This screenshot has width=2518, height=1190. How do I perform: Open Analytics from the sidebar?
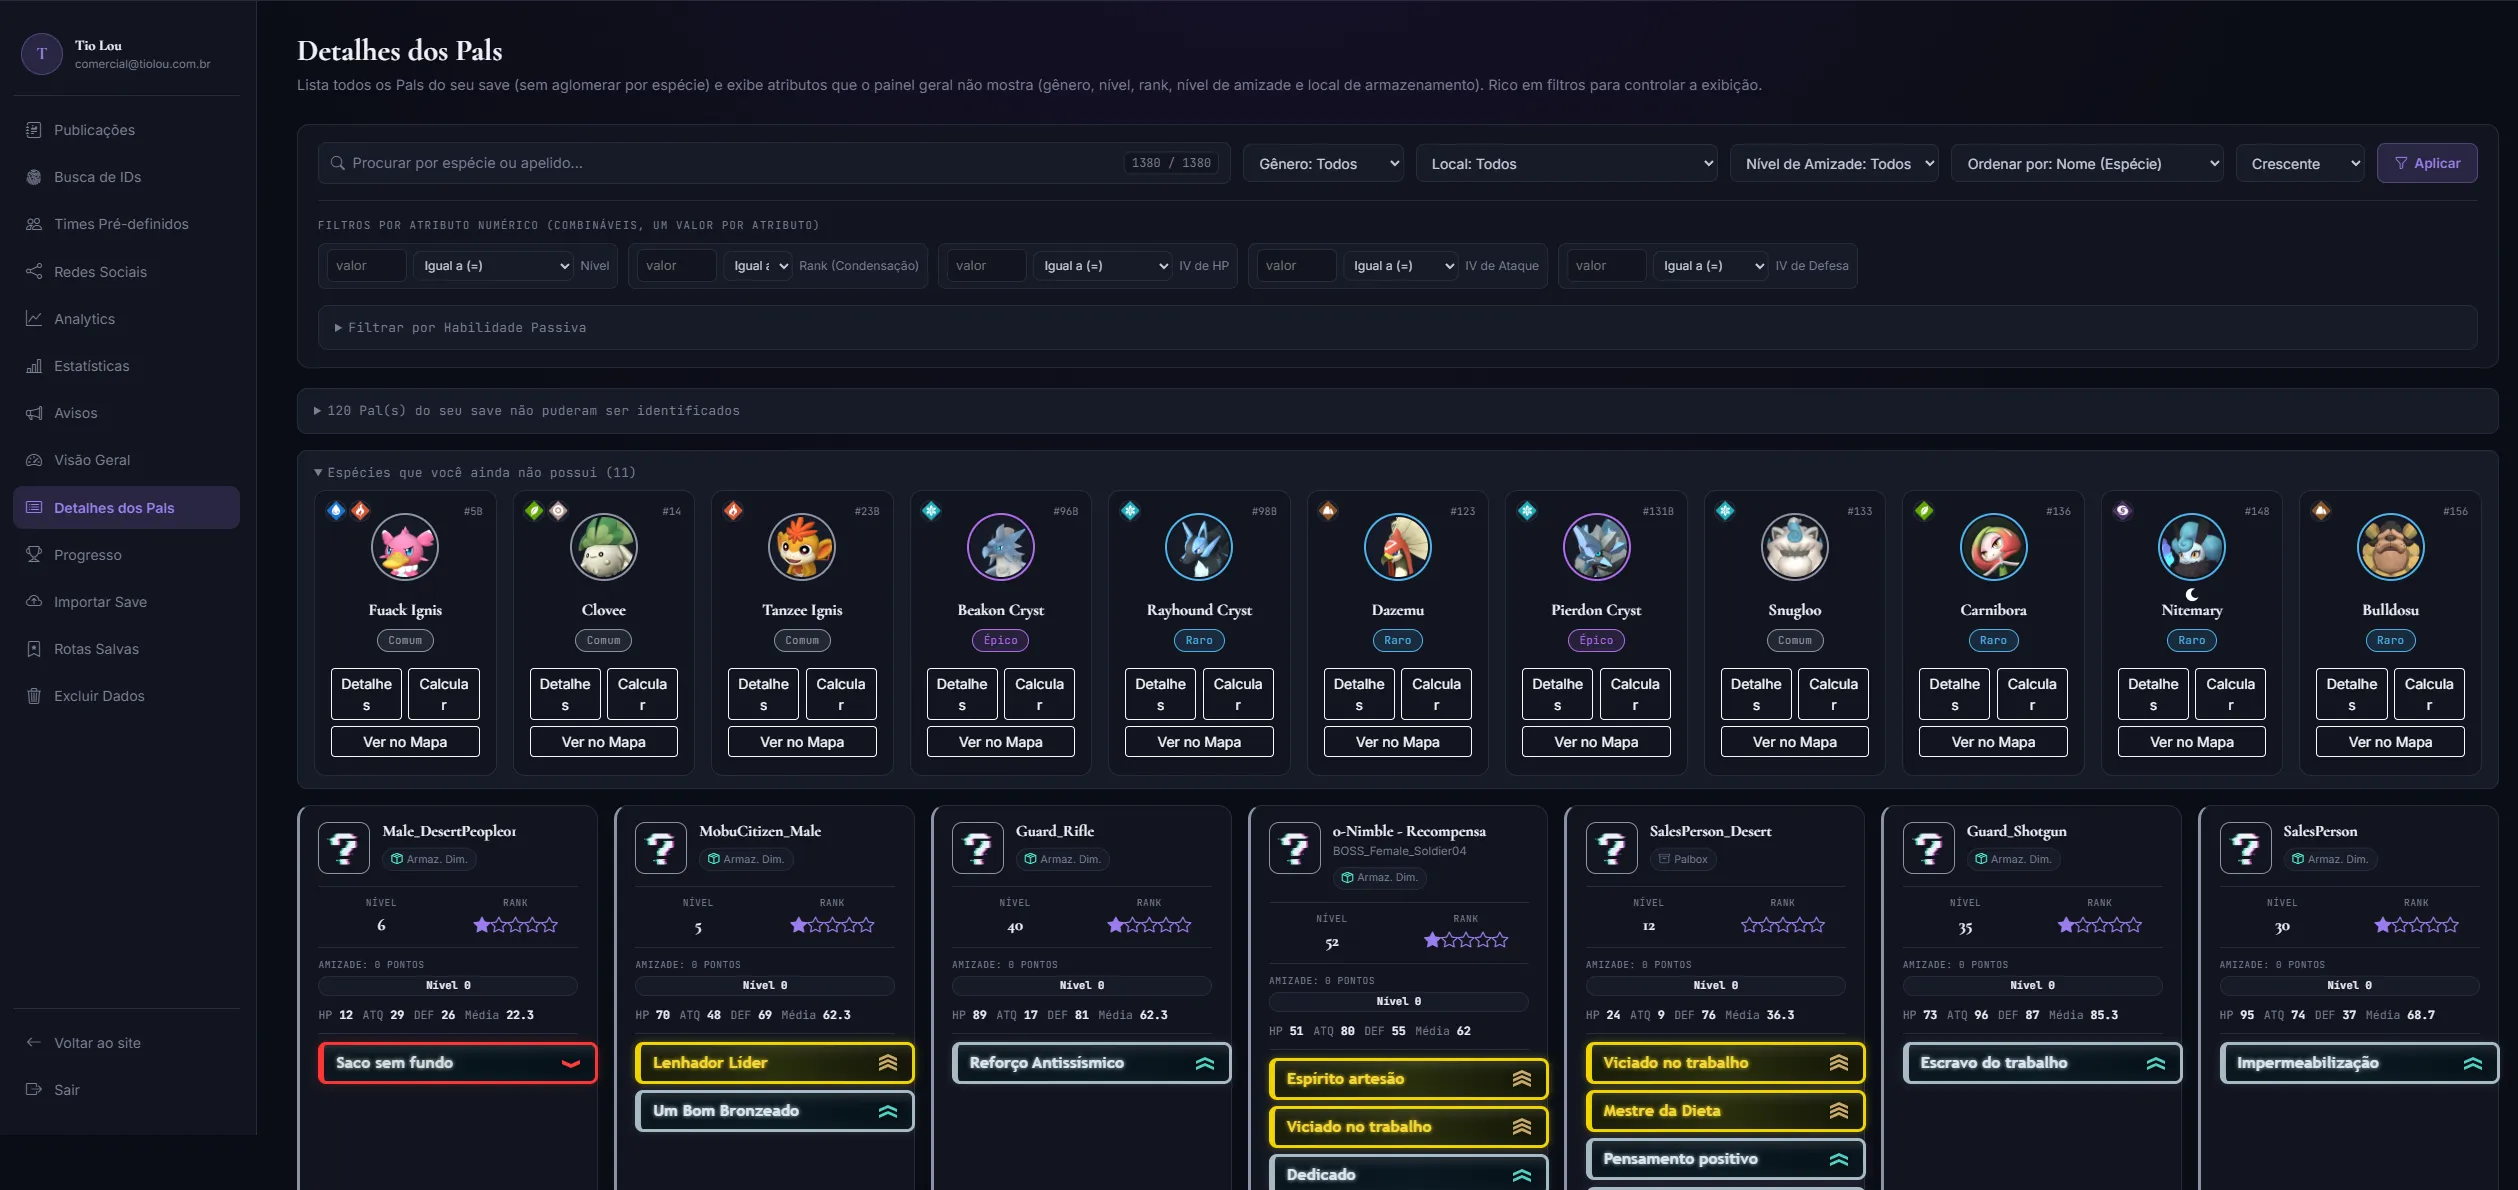(126, 318)
